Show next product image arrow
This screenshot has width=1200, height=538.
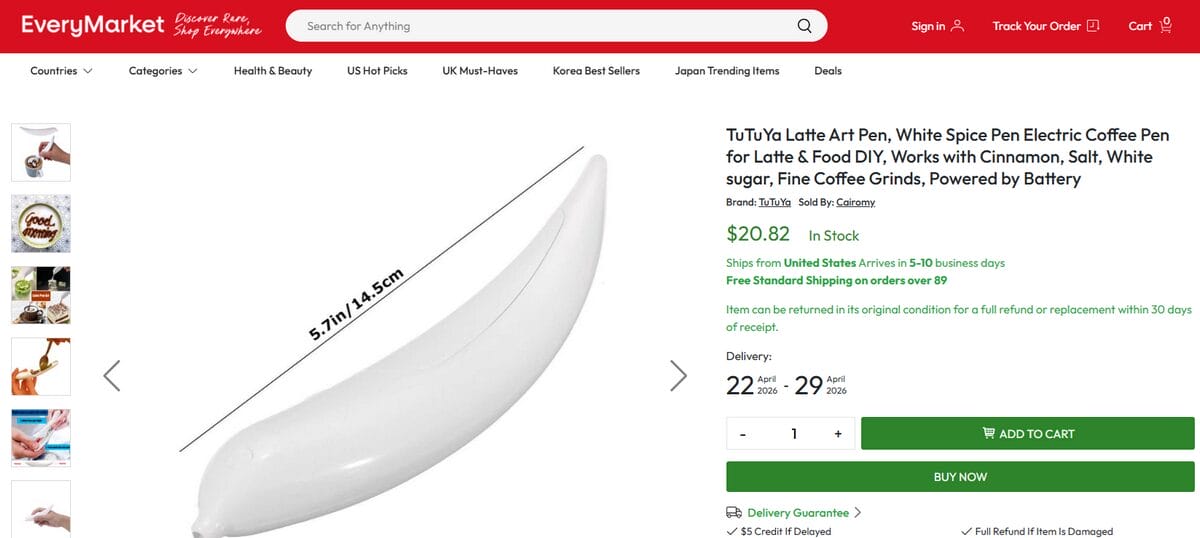point(678,375)
